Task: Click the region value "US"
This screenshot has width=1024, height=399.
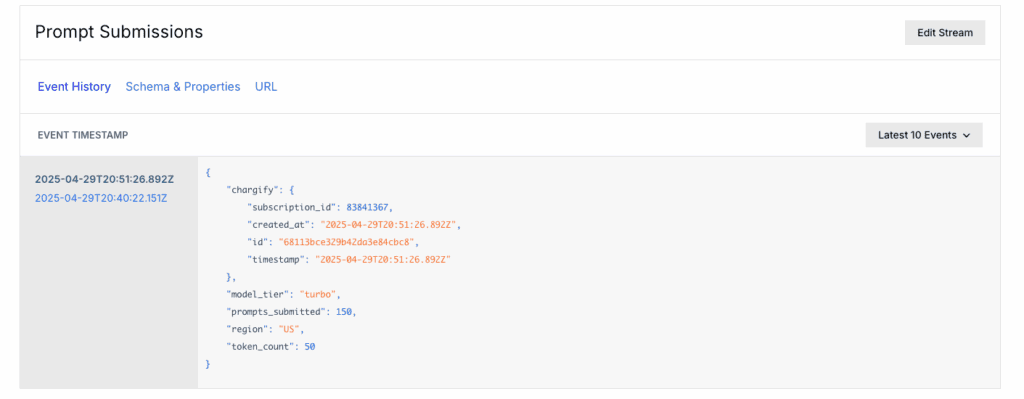Action: 289,329
